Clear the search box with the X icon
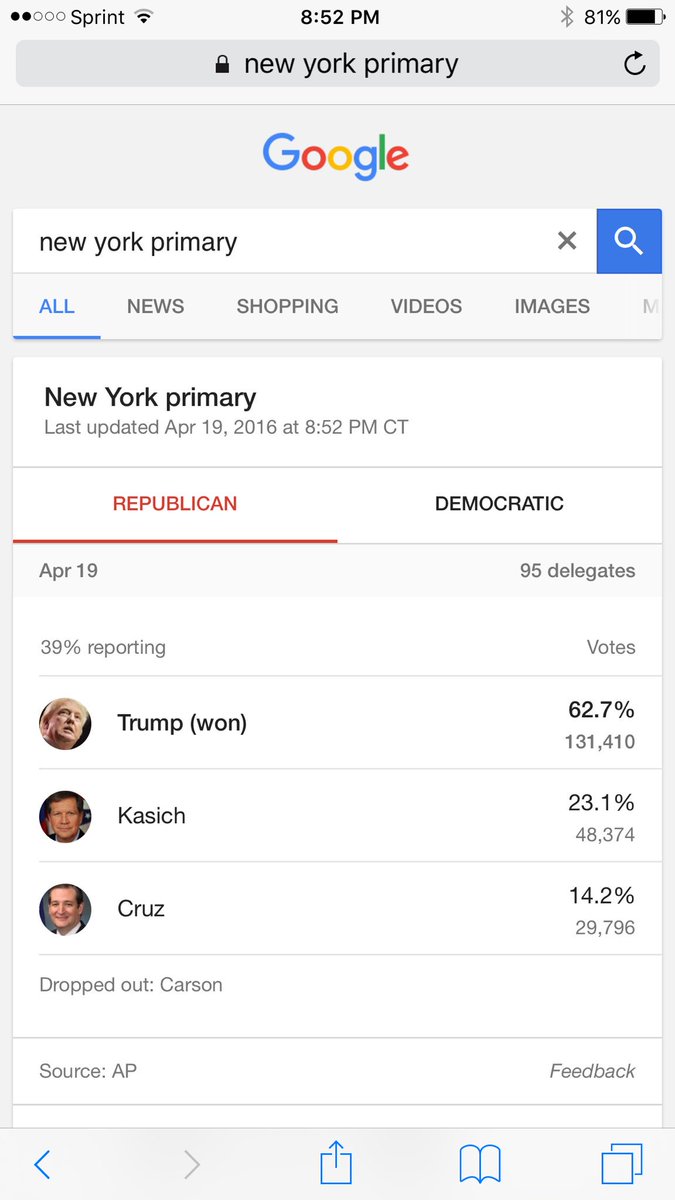 tap(567, 241)
